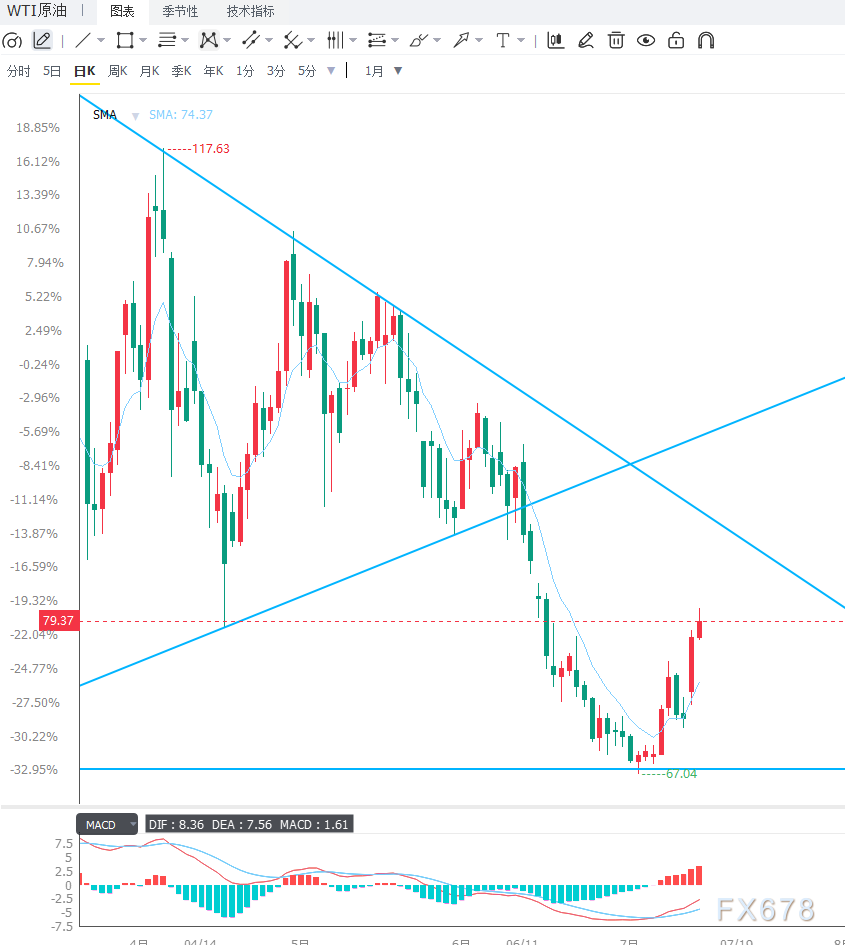
Task: Select the 月K timeframe
Action: (149, 71)
